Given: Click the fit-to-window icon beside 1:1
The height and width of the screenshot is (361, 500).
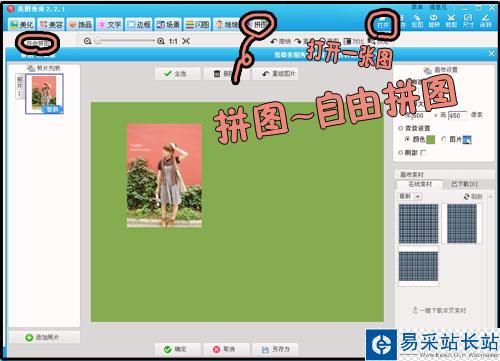Looking at the screenshot, I should (x=186, y=41).
